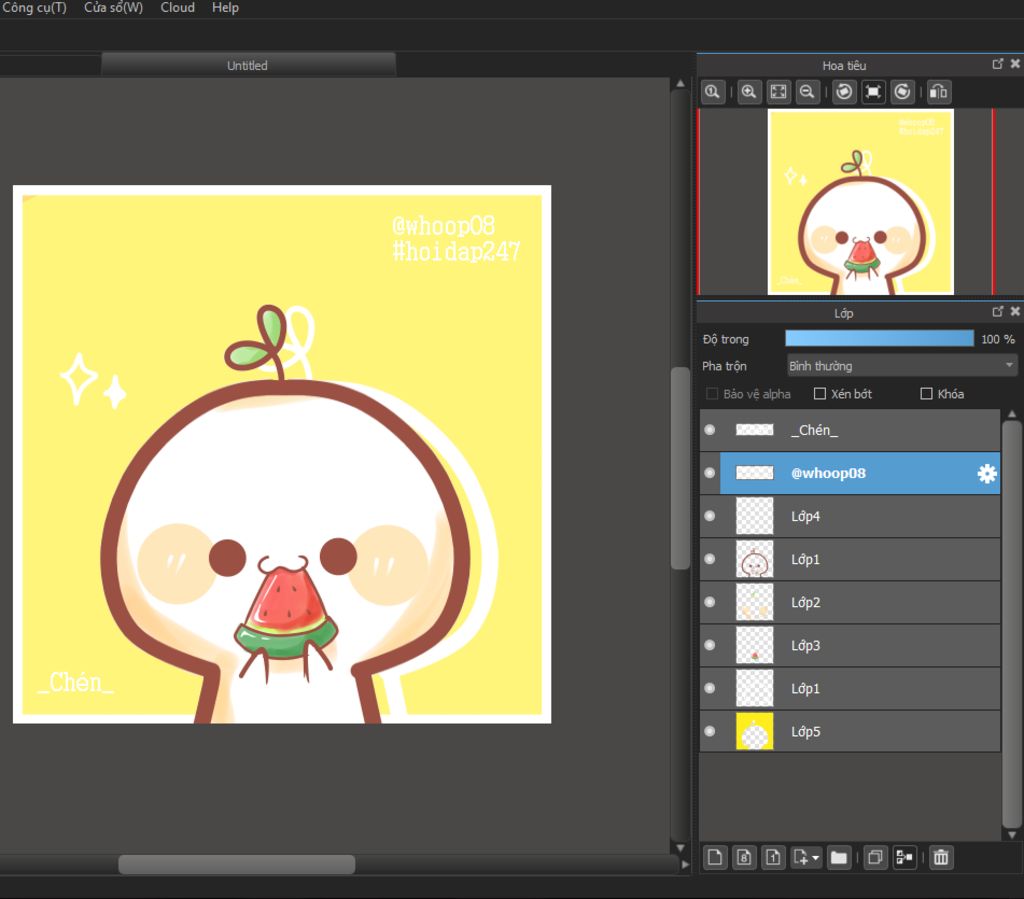Select Lớp1 layer between Lớp4 and Lớp2

coord(850,559)
